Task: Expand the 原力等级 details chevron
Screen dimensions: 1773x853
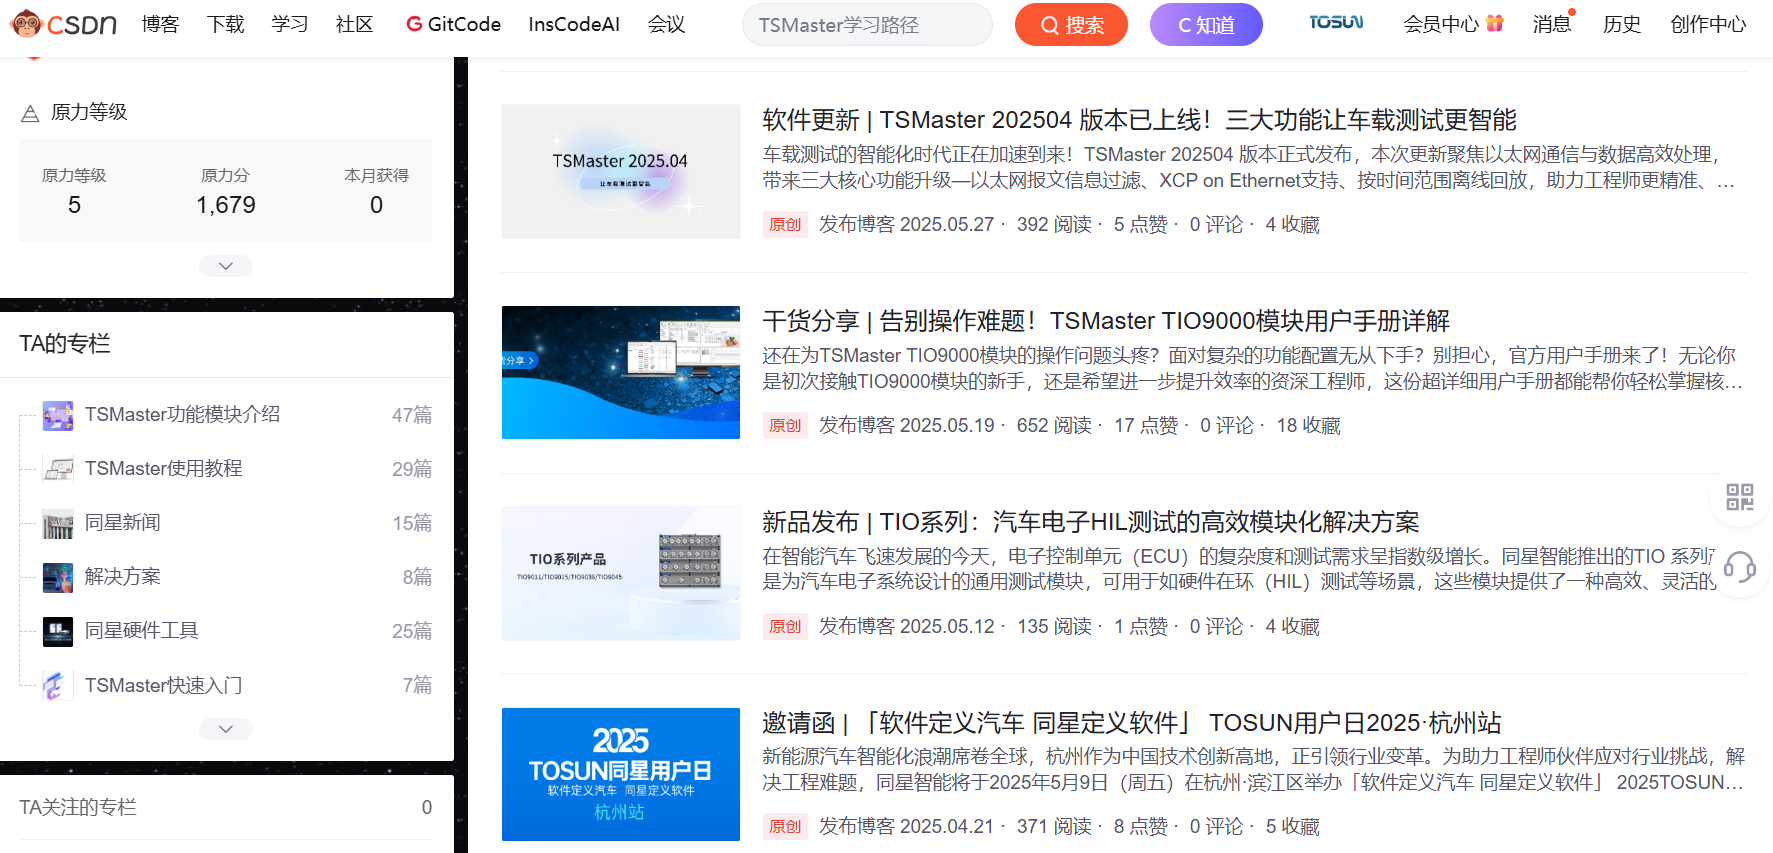Action: pyautogui.click(x=226, y=266)
